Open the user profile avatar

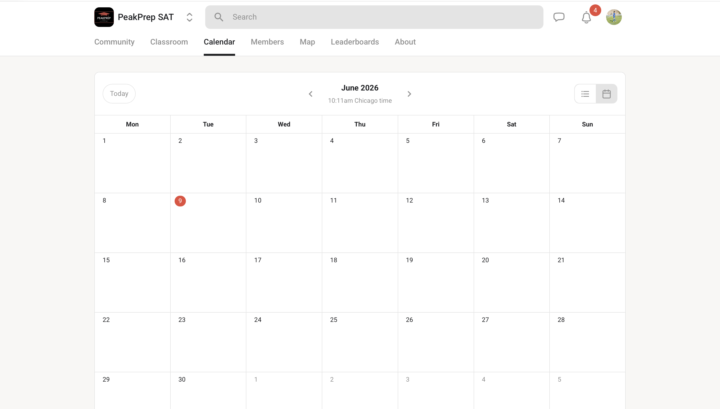tap(614, 17)
